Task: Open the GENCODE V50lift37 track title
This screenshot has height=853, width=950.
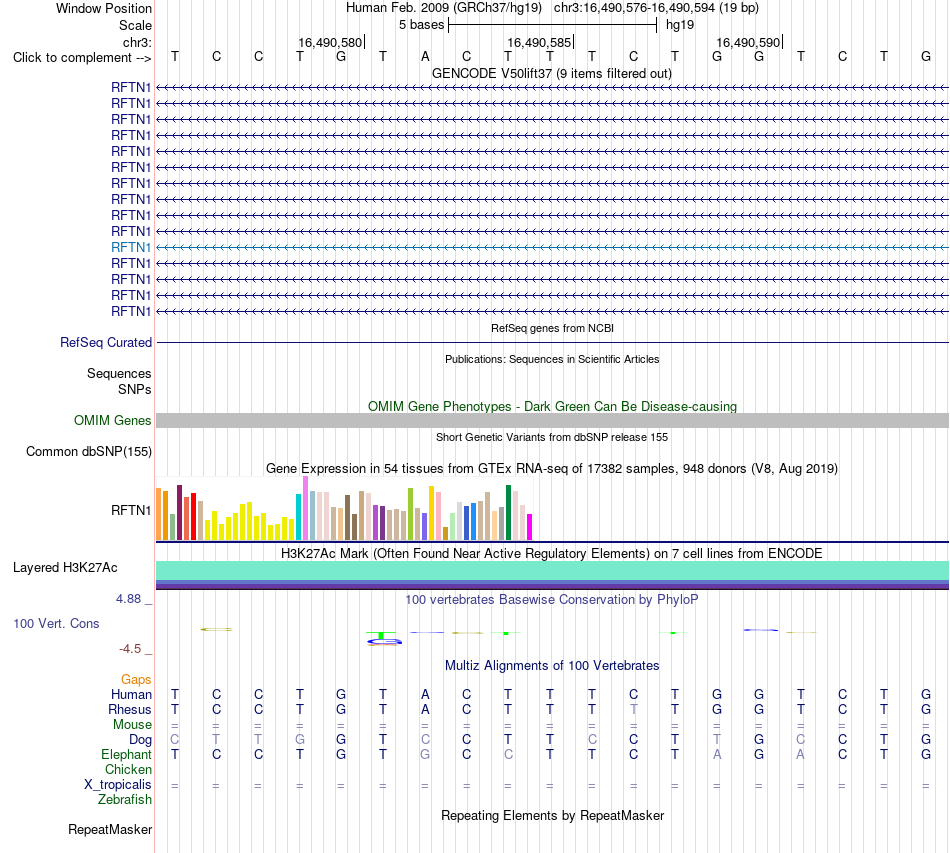Action: pyautogui.click(x=551, y=73)
